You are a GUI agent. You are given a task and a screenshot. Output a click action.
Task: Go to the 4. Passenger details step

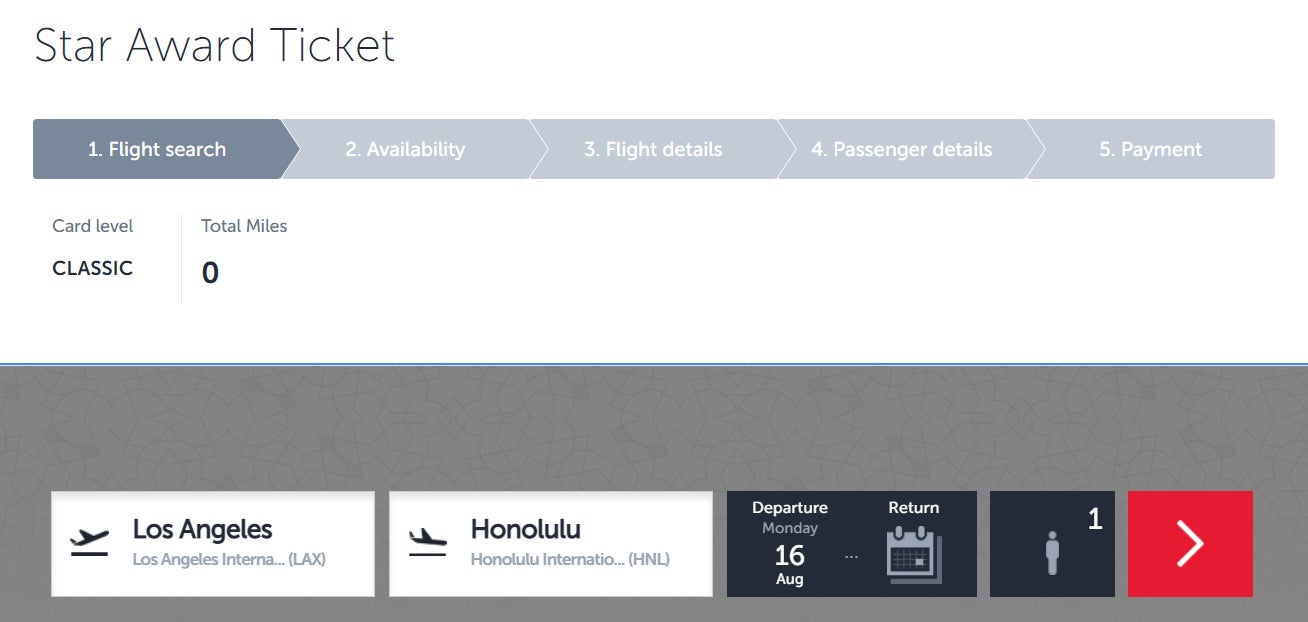pyautogui.click(x=902, y=149)
